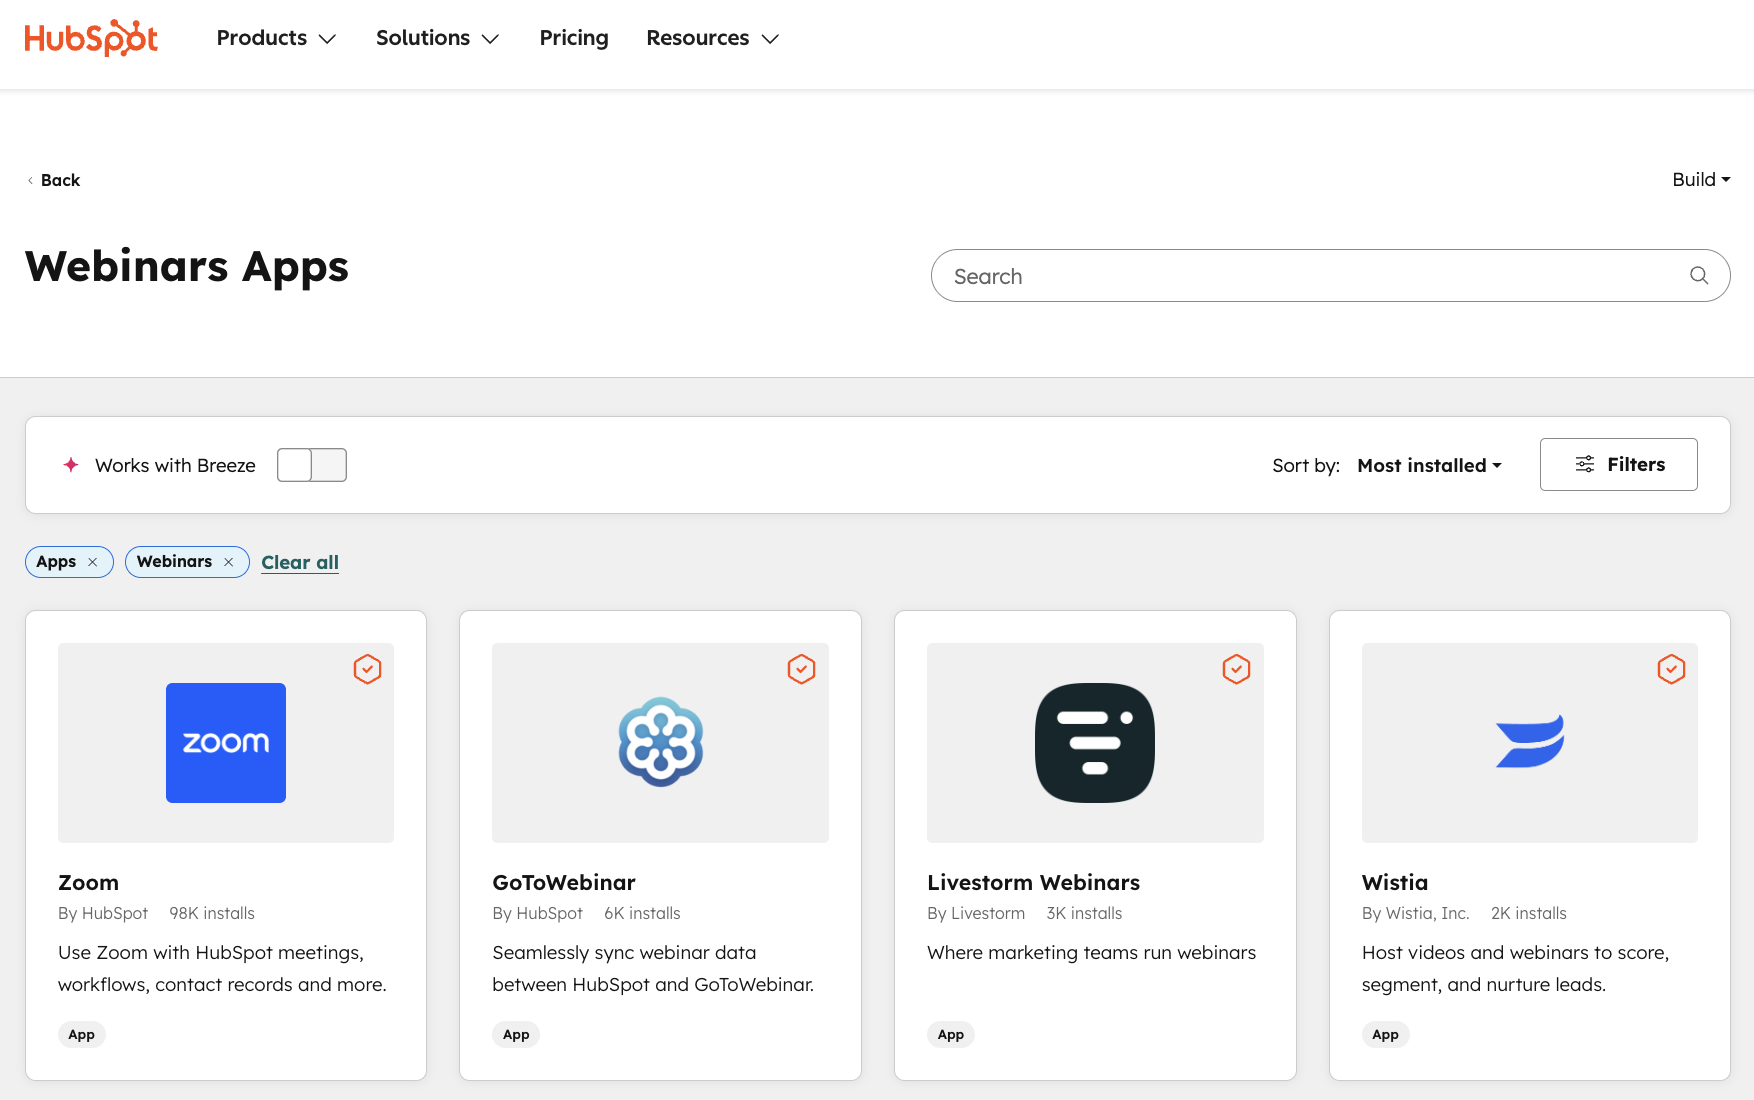Click the Webinars Apps heading
The image size is (1754, 1100).
tap(187, 267)
